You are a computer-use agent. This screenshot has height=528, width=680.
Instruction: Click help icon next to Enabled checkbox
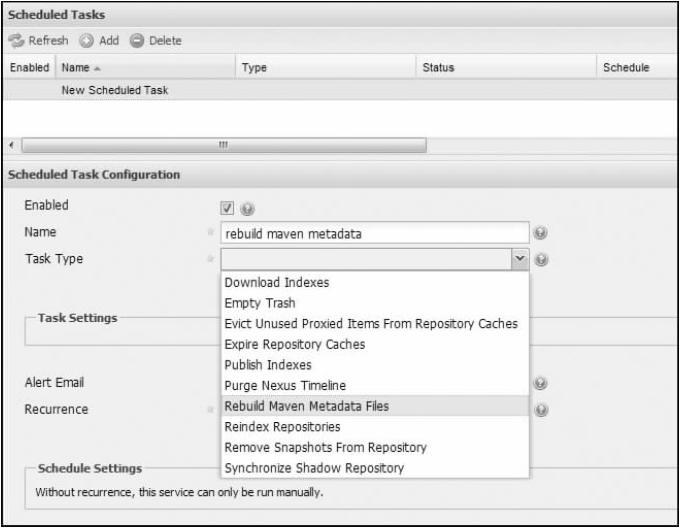[246, 208]
